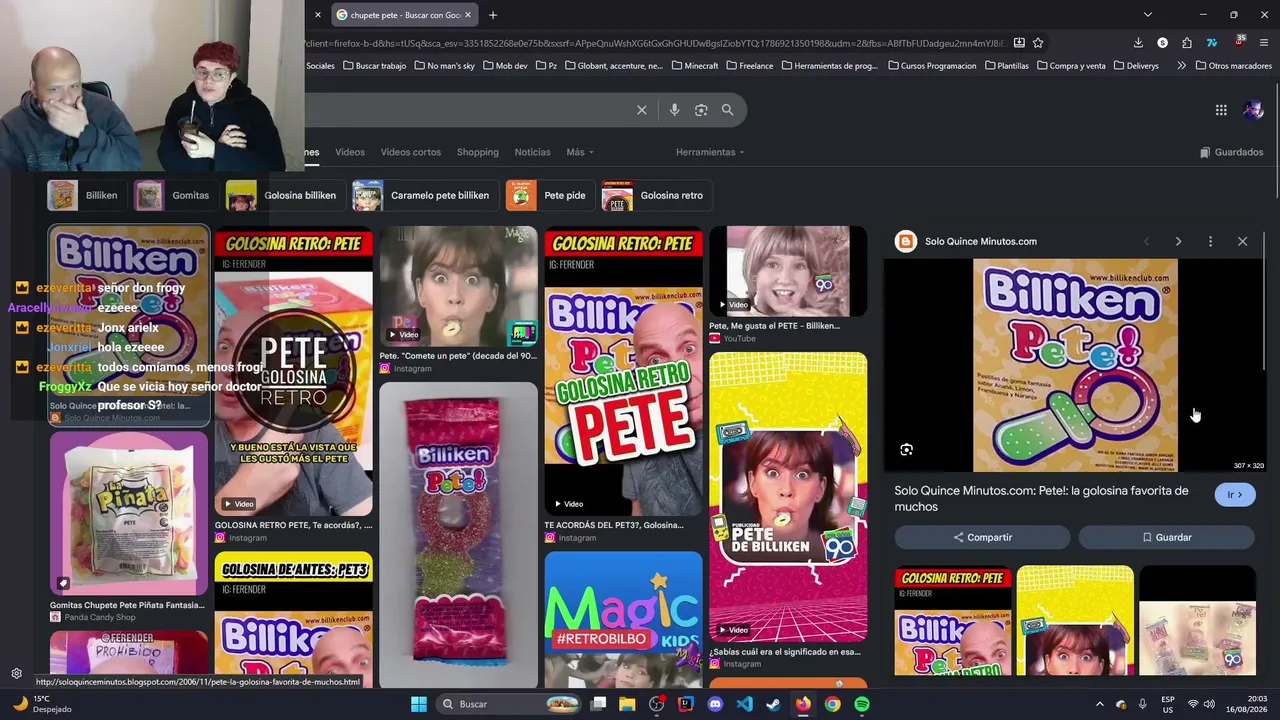Image resolution: width=1280 pixels, height=720 pixels.
Task: Open the Billiken Pete candy wrapper image
Action: 458,535
